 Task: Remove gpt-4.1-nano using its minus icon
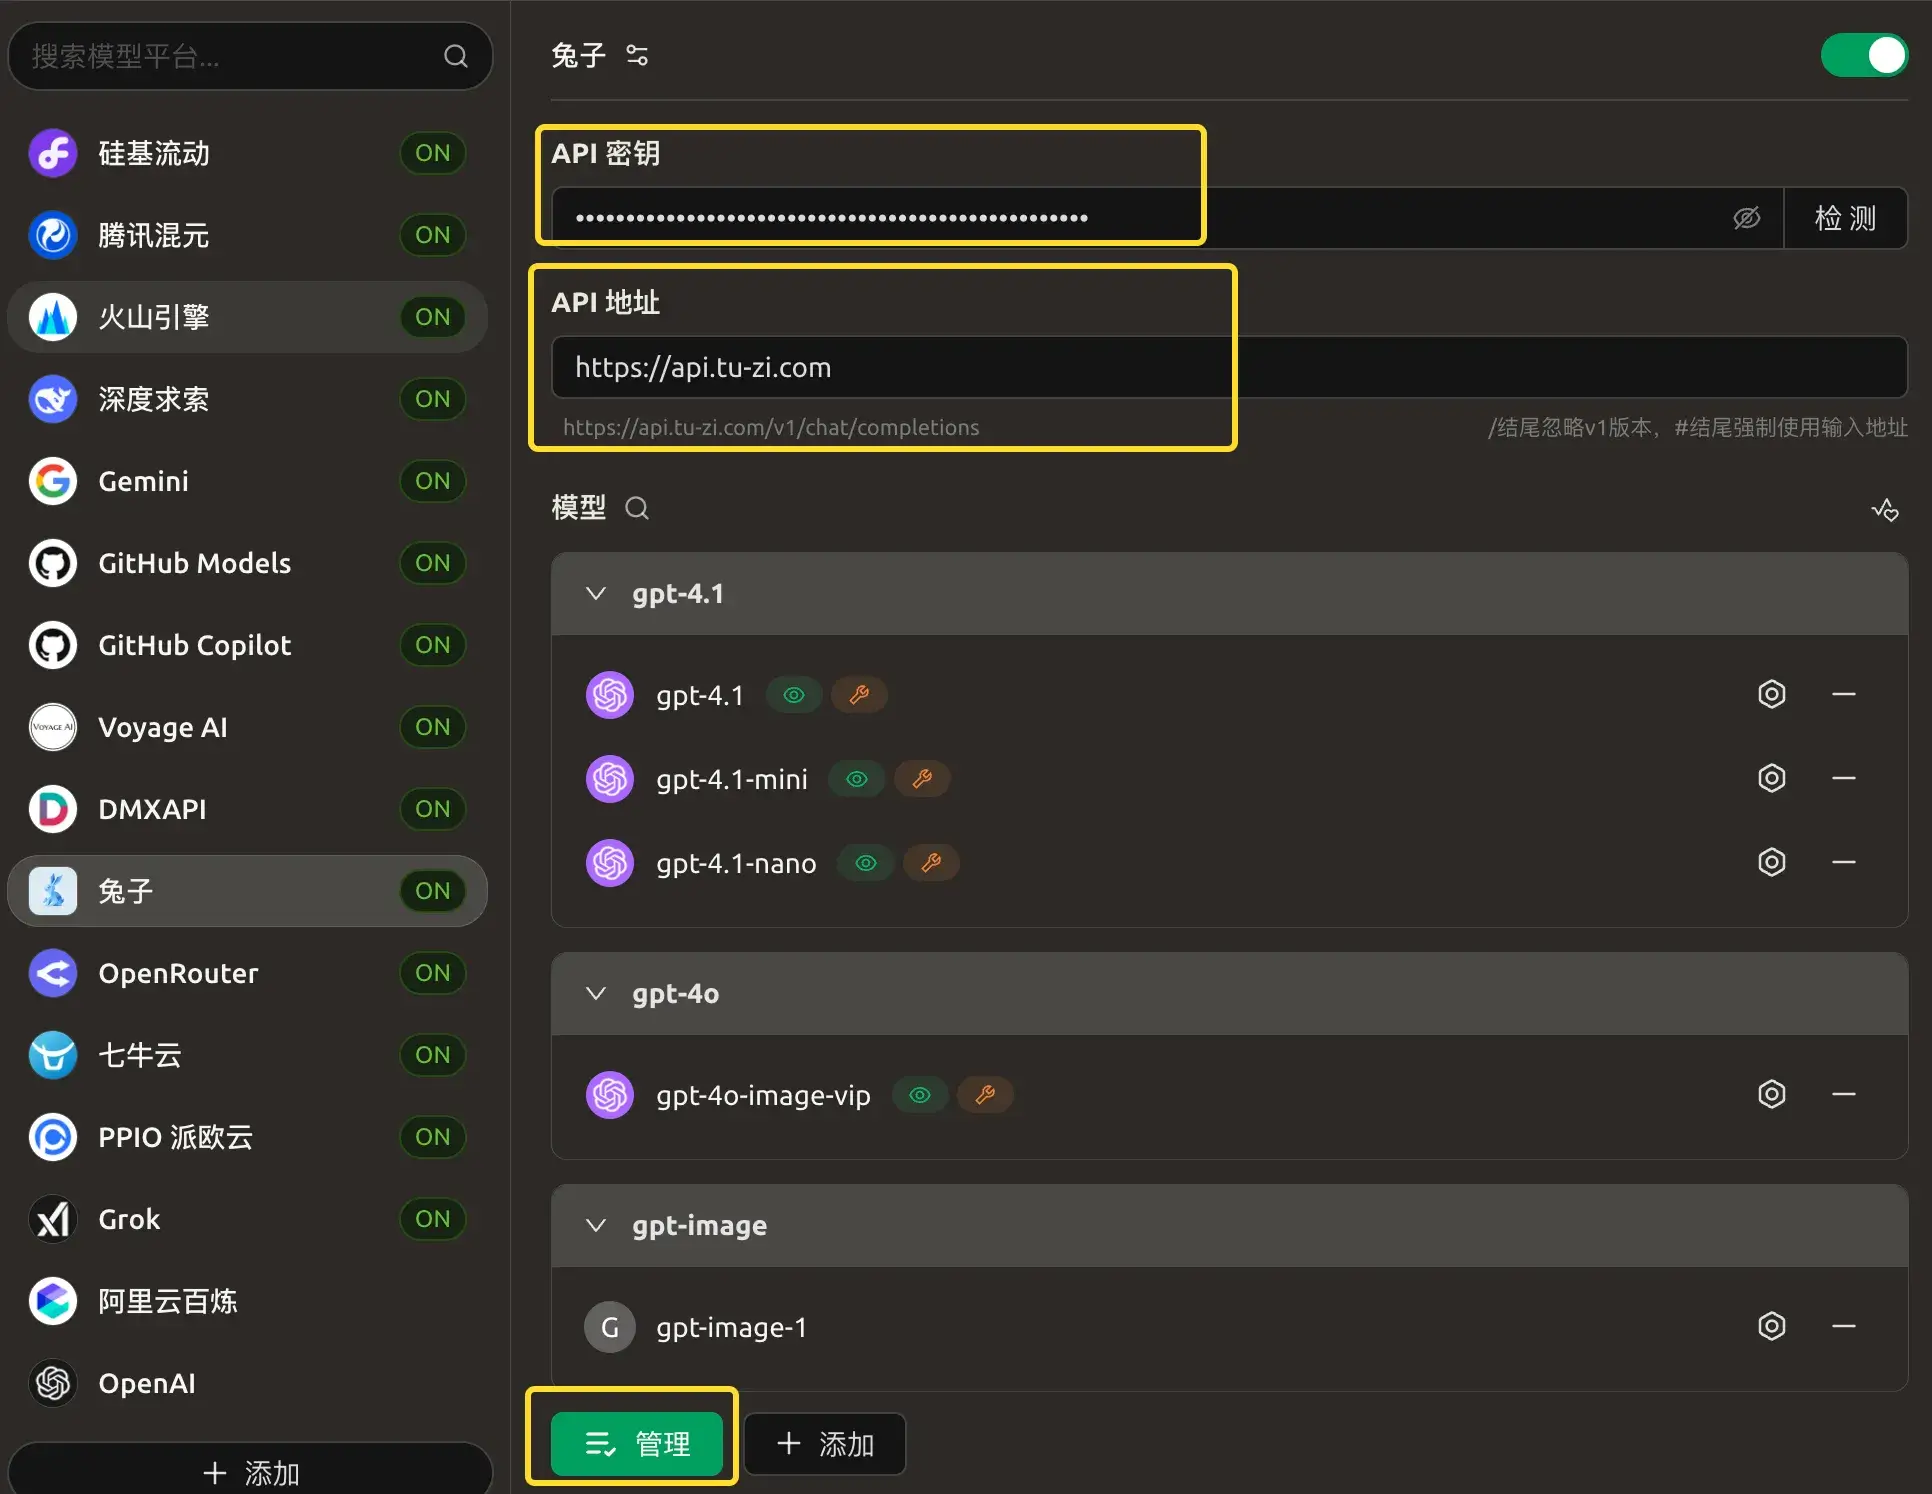click(1843, 862)
